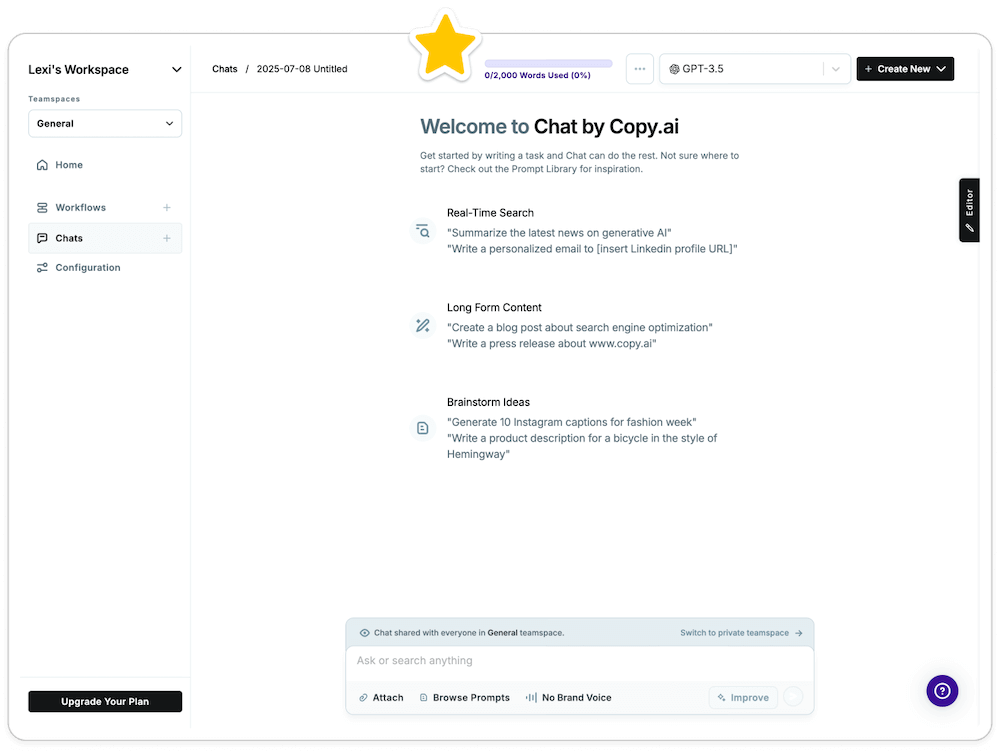Pick the Instagram captions fashion week prompt
The image size is (1000, 751).
(x=571, y=423)
